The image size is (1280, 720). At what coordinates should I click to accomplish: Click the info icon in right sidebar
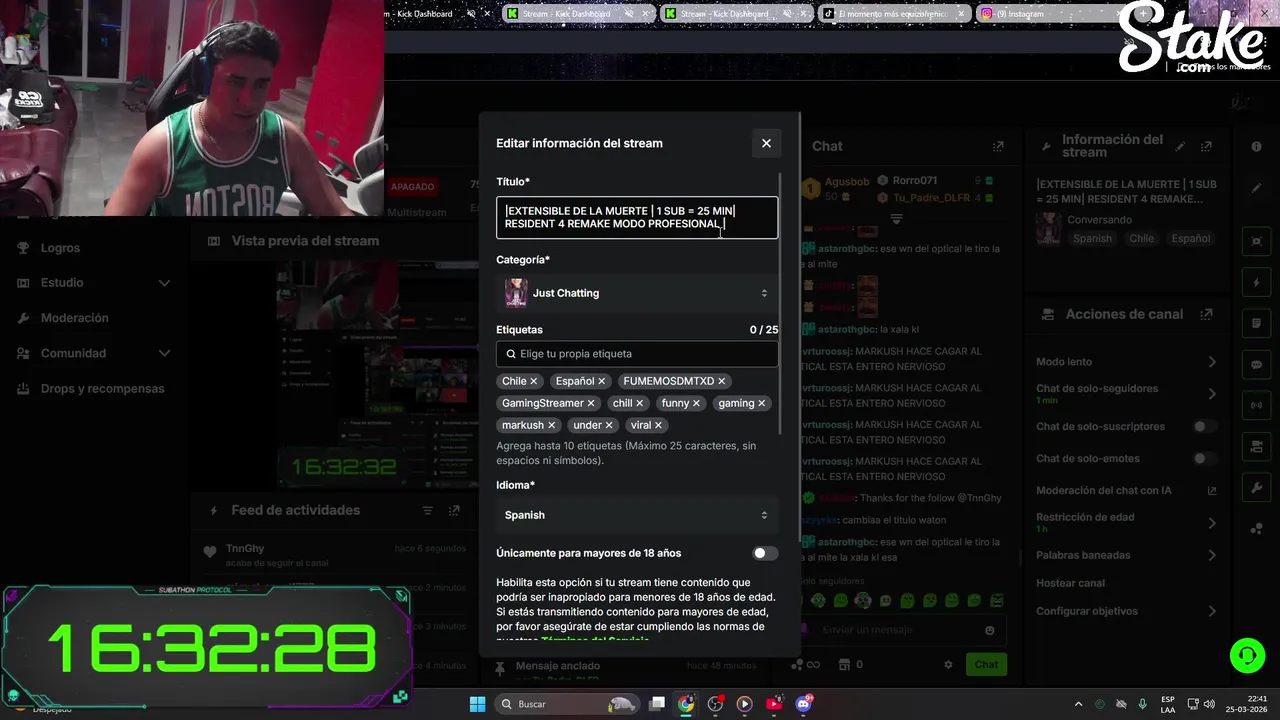(1257, 146)
